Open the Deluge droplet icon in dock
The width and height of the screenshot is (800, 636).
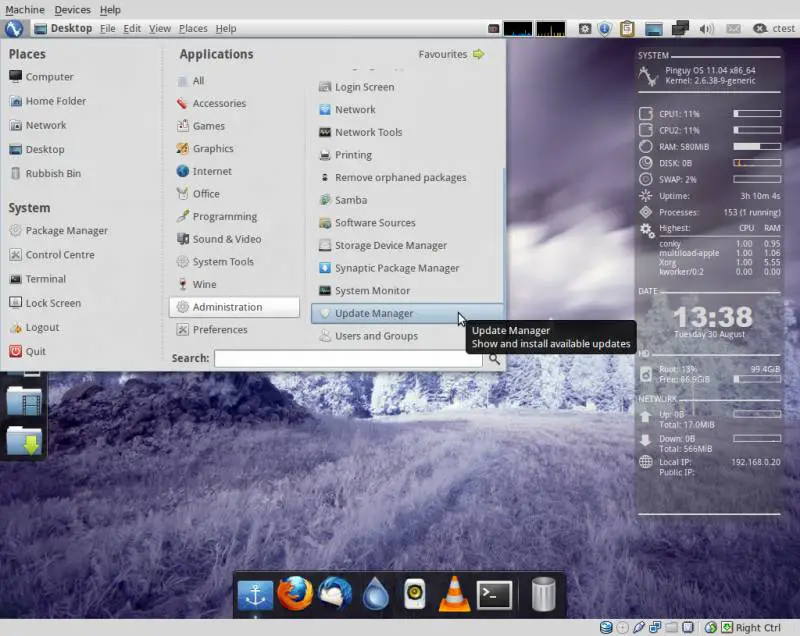(x=376, y=594)
